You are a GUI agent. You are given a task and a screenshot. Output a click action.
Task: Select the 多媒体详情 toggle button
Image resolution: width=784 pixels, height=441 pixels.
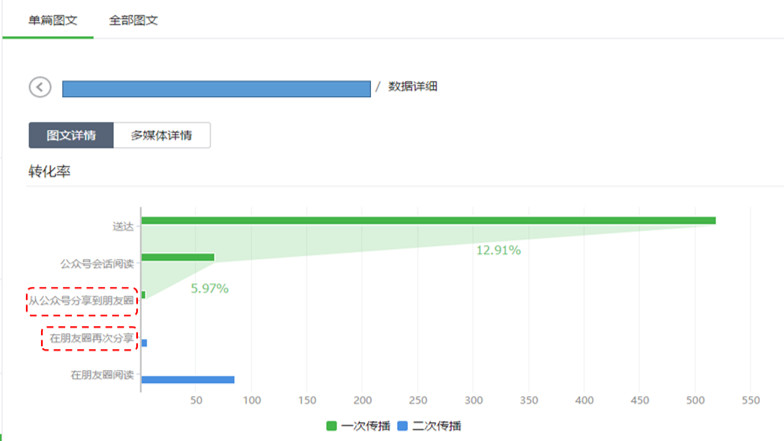162,136
